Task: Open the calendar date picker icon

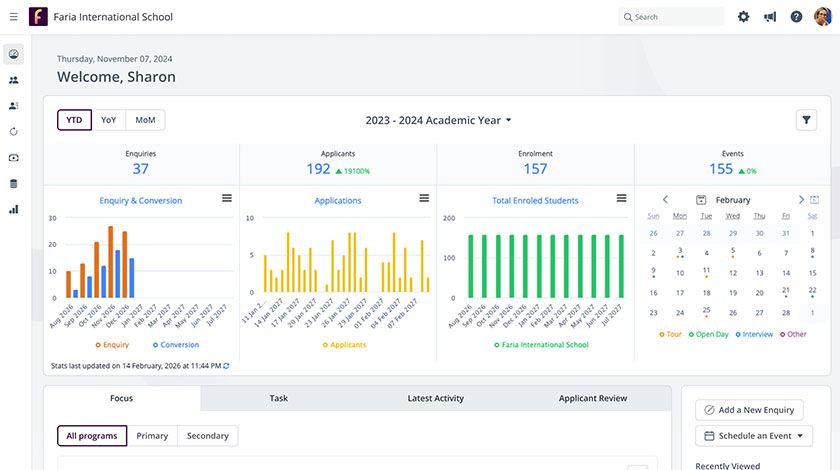Action: click(701, 200)
